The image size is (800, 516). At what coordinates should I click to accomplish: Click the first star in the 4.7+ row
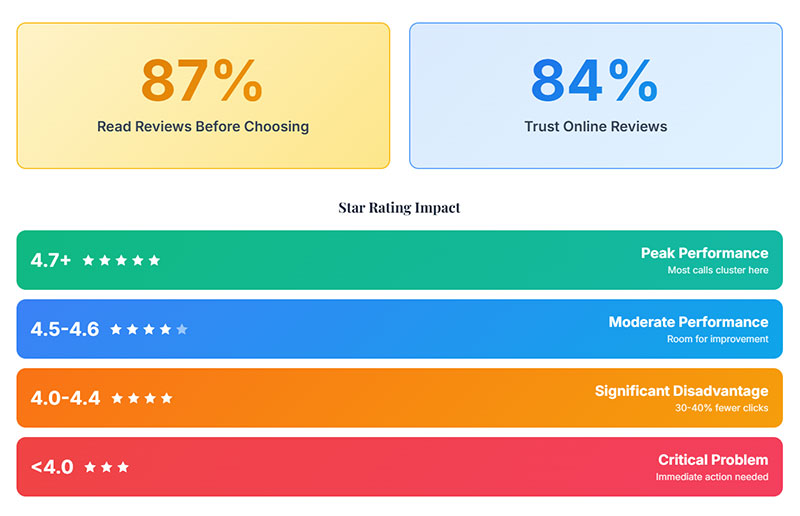pyautogui.click(x=88, y=260)
